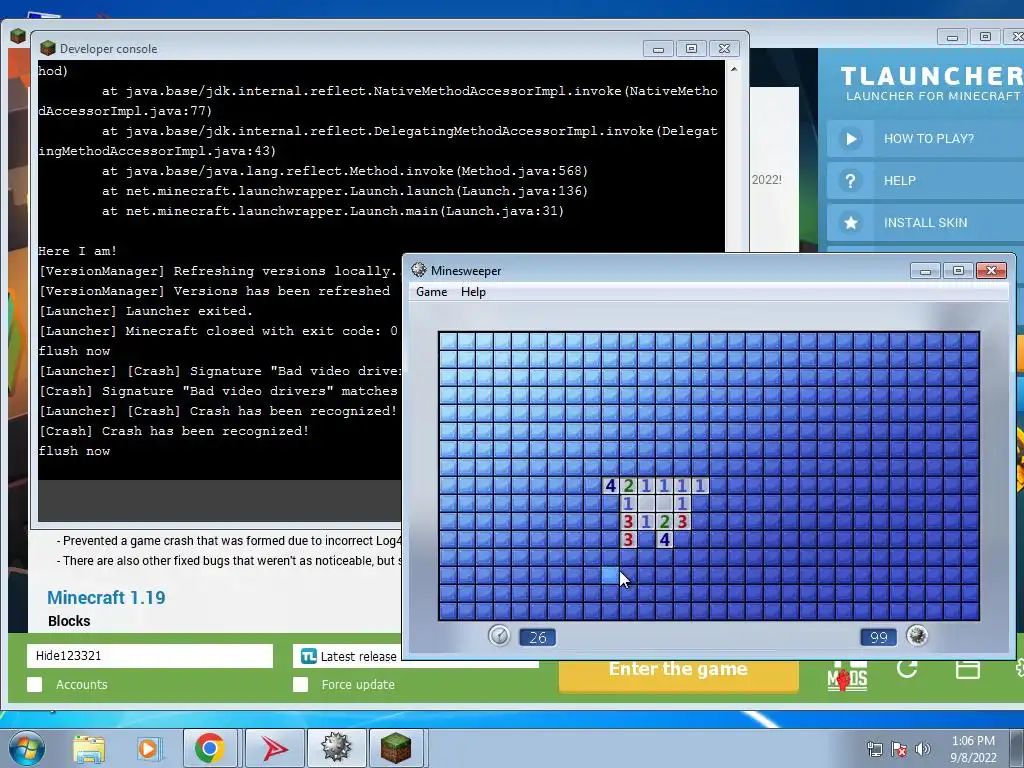This screenshot has width=1024, height=768.
Task: Switch to Minesweeper from the taskbar
Action: click(x=336, y=748)
